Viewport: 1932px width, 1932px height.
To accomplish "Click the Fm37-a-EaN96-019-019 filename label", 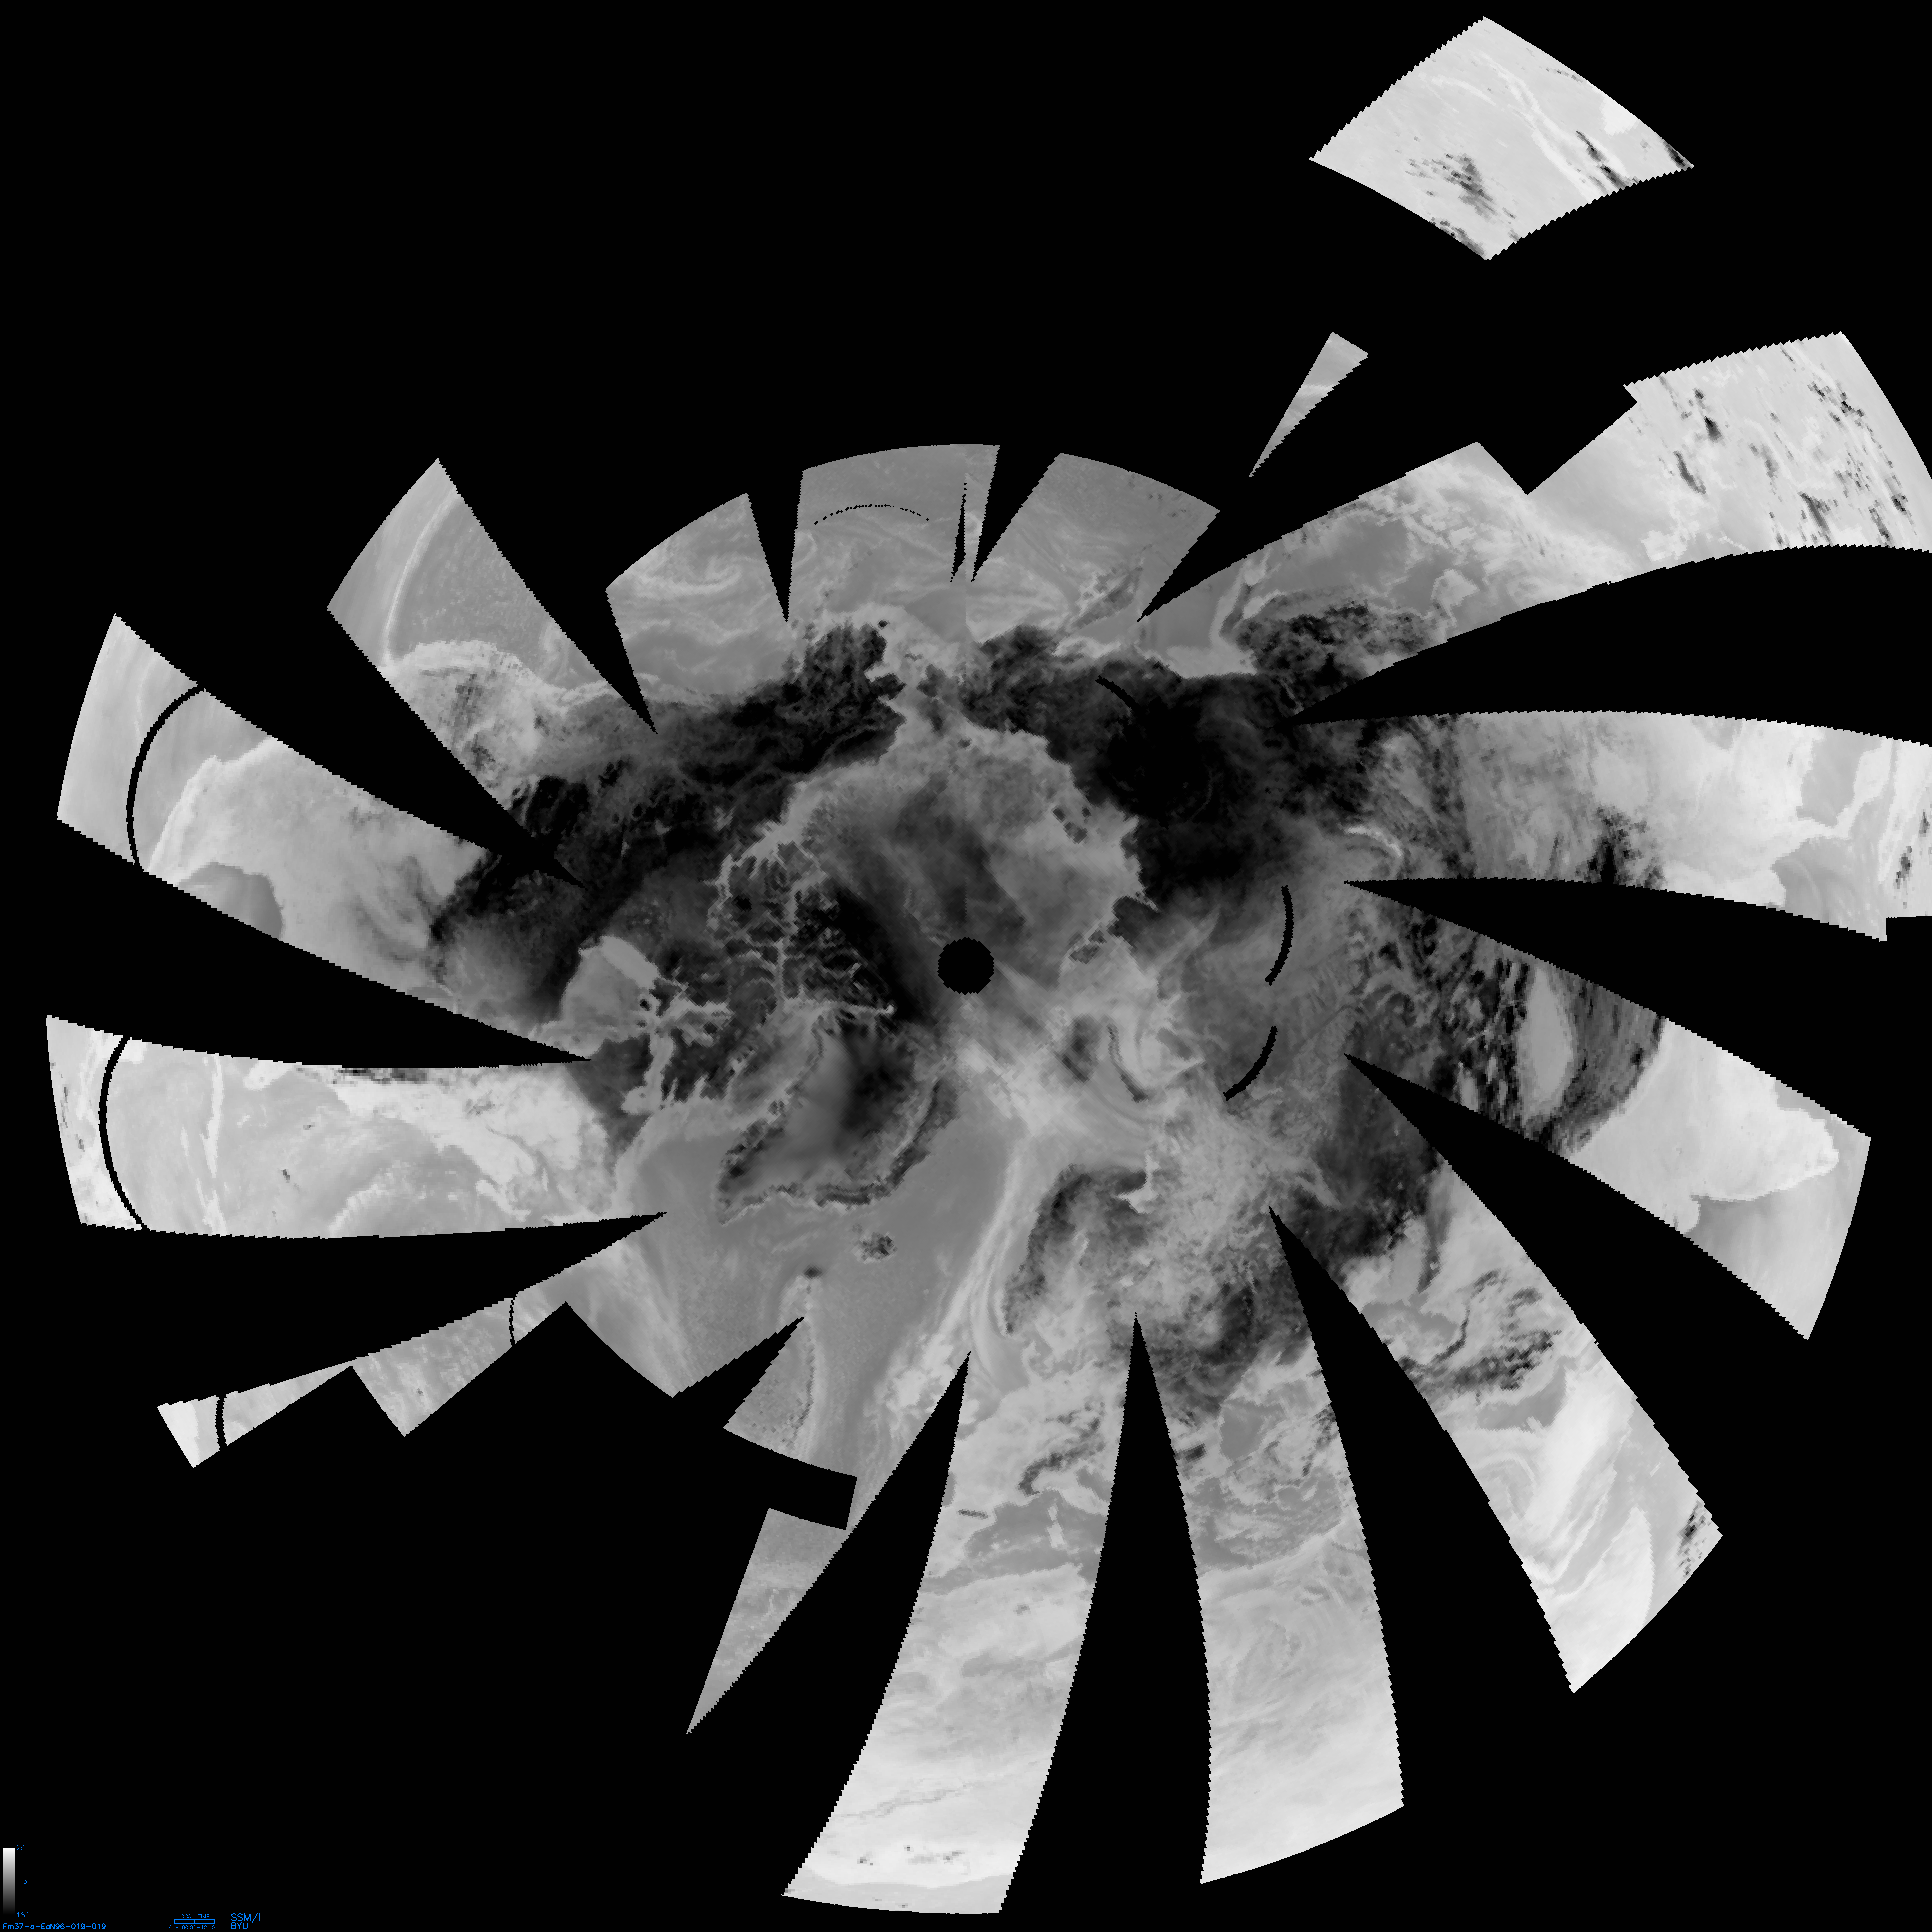I will (x=54, y=1926).
